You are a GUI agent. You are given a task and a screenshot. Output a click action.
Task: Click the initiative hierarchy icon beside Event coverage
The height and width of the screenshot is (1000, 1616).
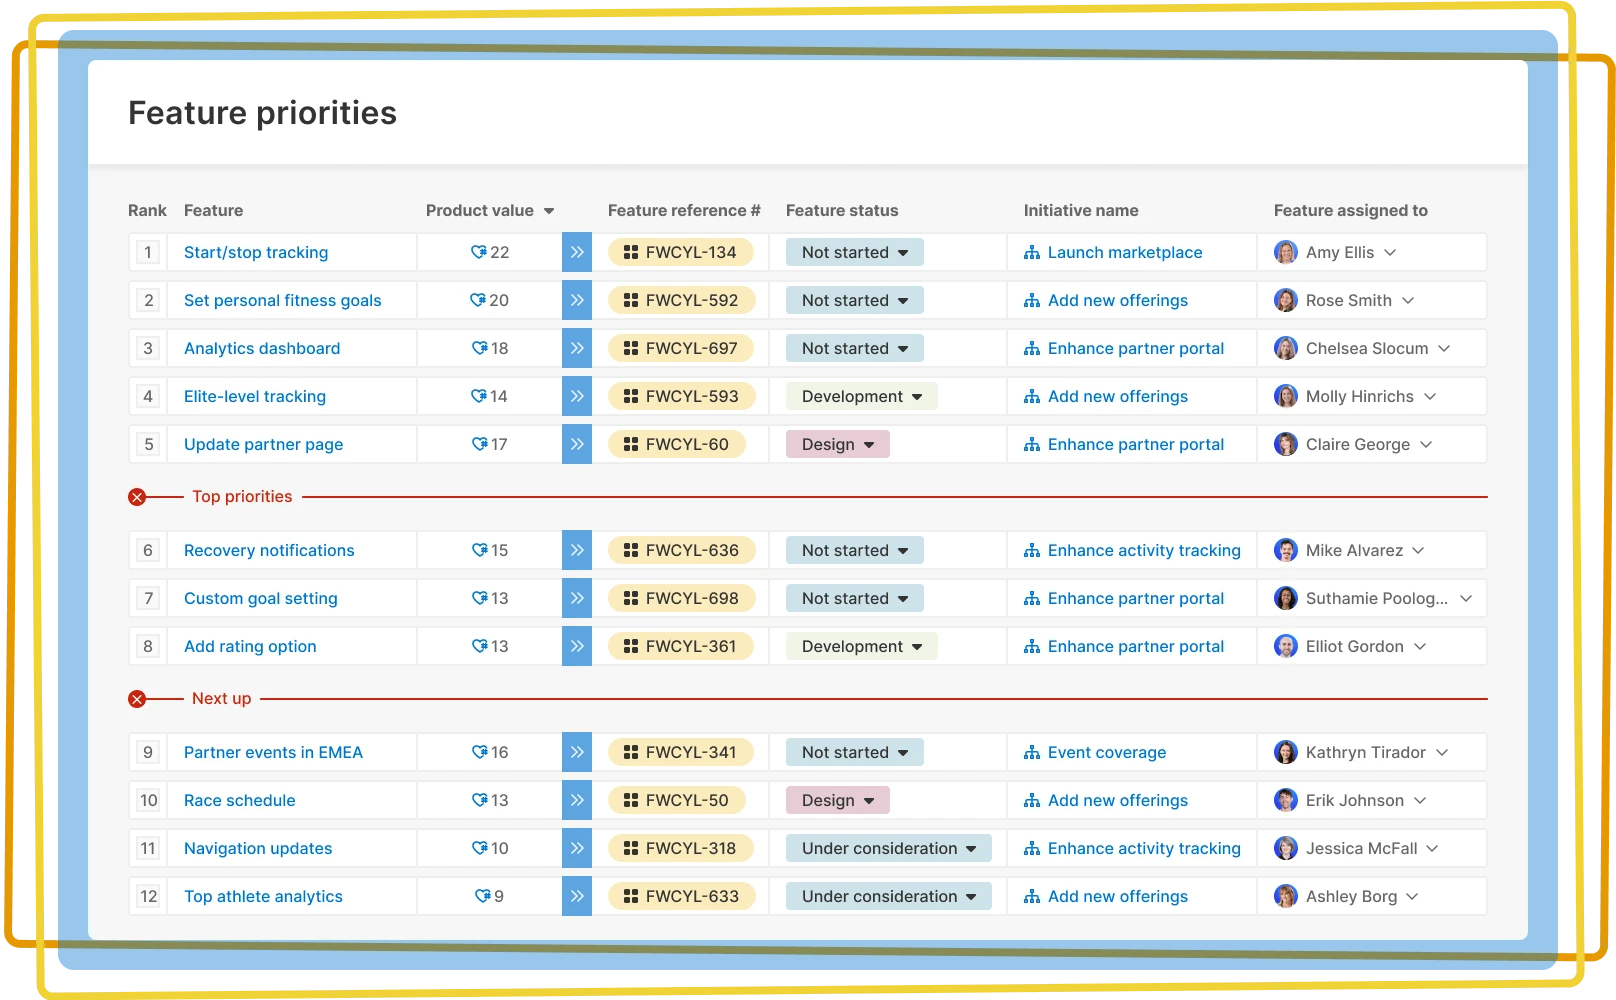tap(1031, 752)
